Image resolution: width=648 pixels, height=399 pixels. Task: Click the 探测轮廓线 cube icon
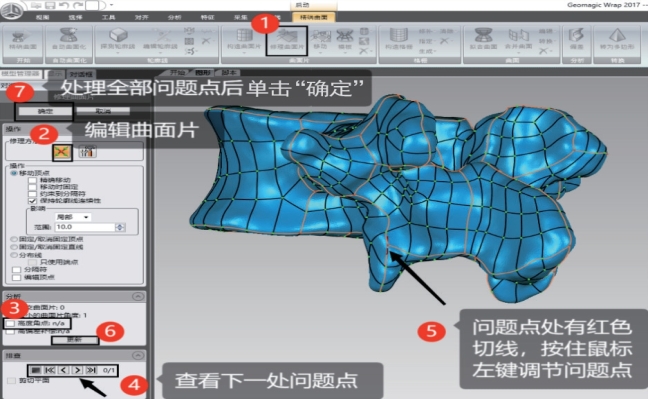(x=118, y=40)
